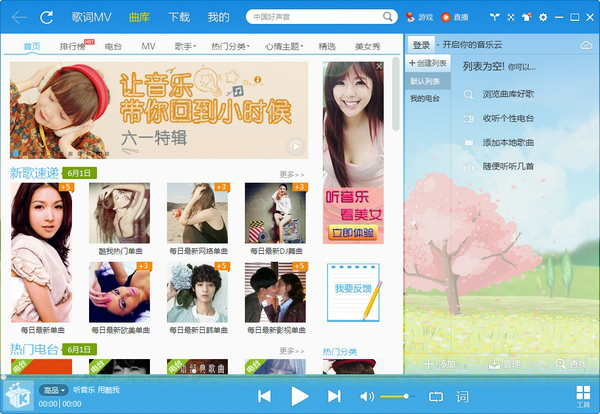This screenshot has width=600, height=414.
Task: Expand the 歌手 dropdown tab
Action: [185, 47]
